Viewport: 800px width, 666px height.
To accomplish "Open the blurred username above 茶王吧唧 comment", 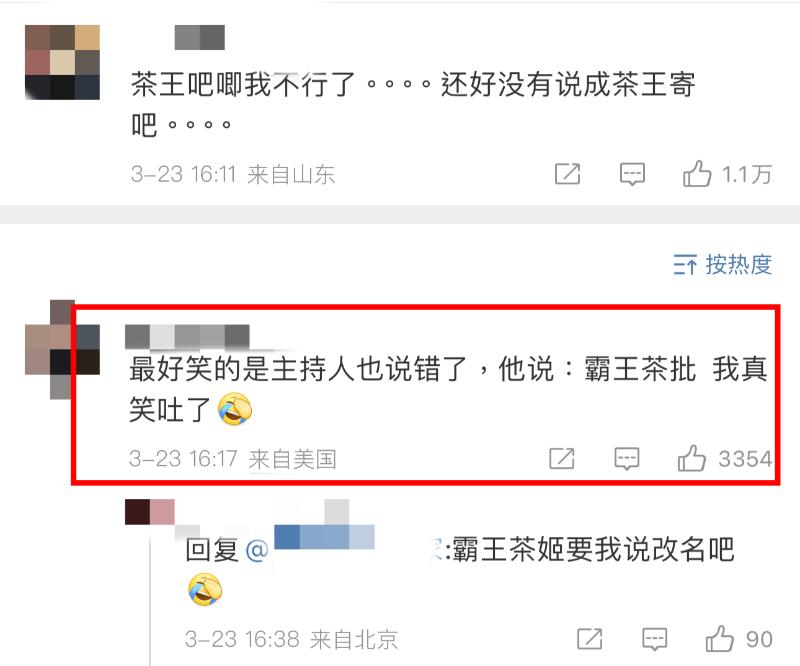I will (x=199, y=37).
